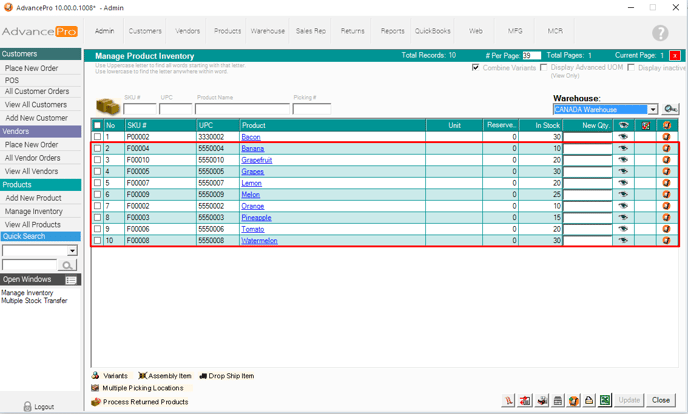The width and height of the screenshot is (688, 414).
Task: Open the Warehouse menu in top navigation
Action: click(267, 31)
